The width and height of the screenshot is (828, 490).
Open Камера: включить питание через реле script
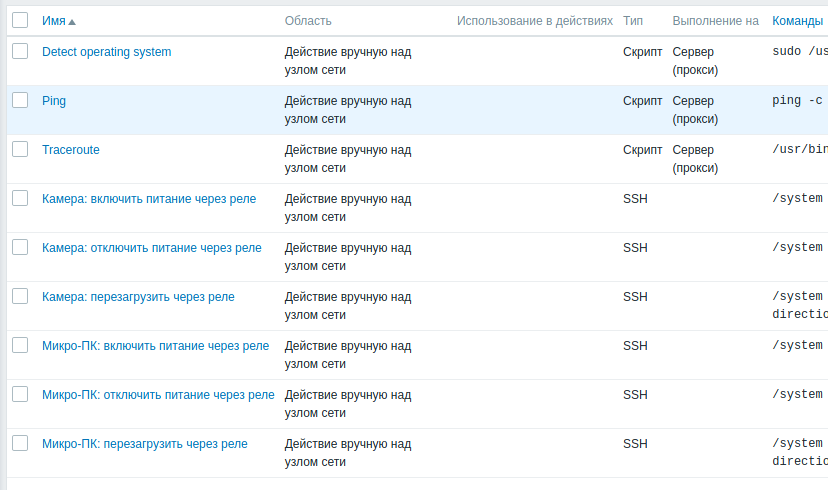[148, 199]
